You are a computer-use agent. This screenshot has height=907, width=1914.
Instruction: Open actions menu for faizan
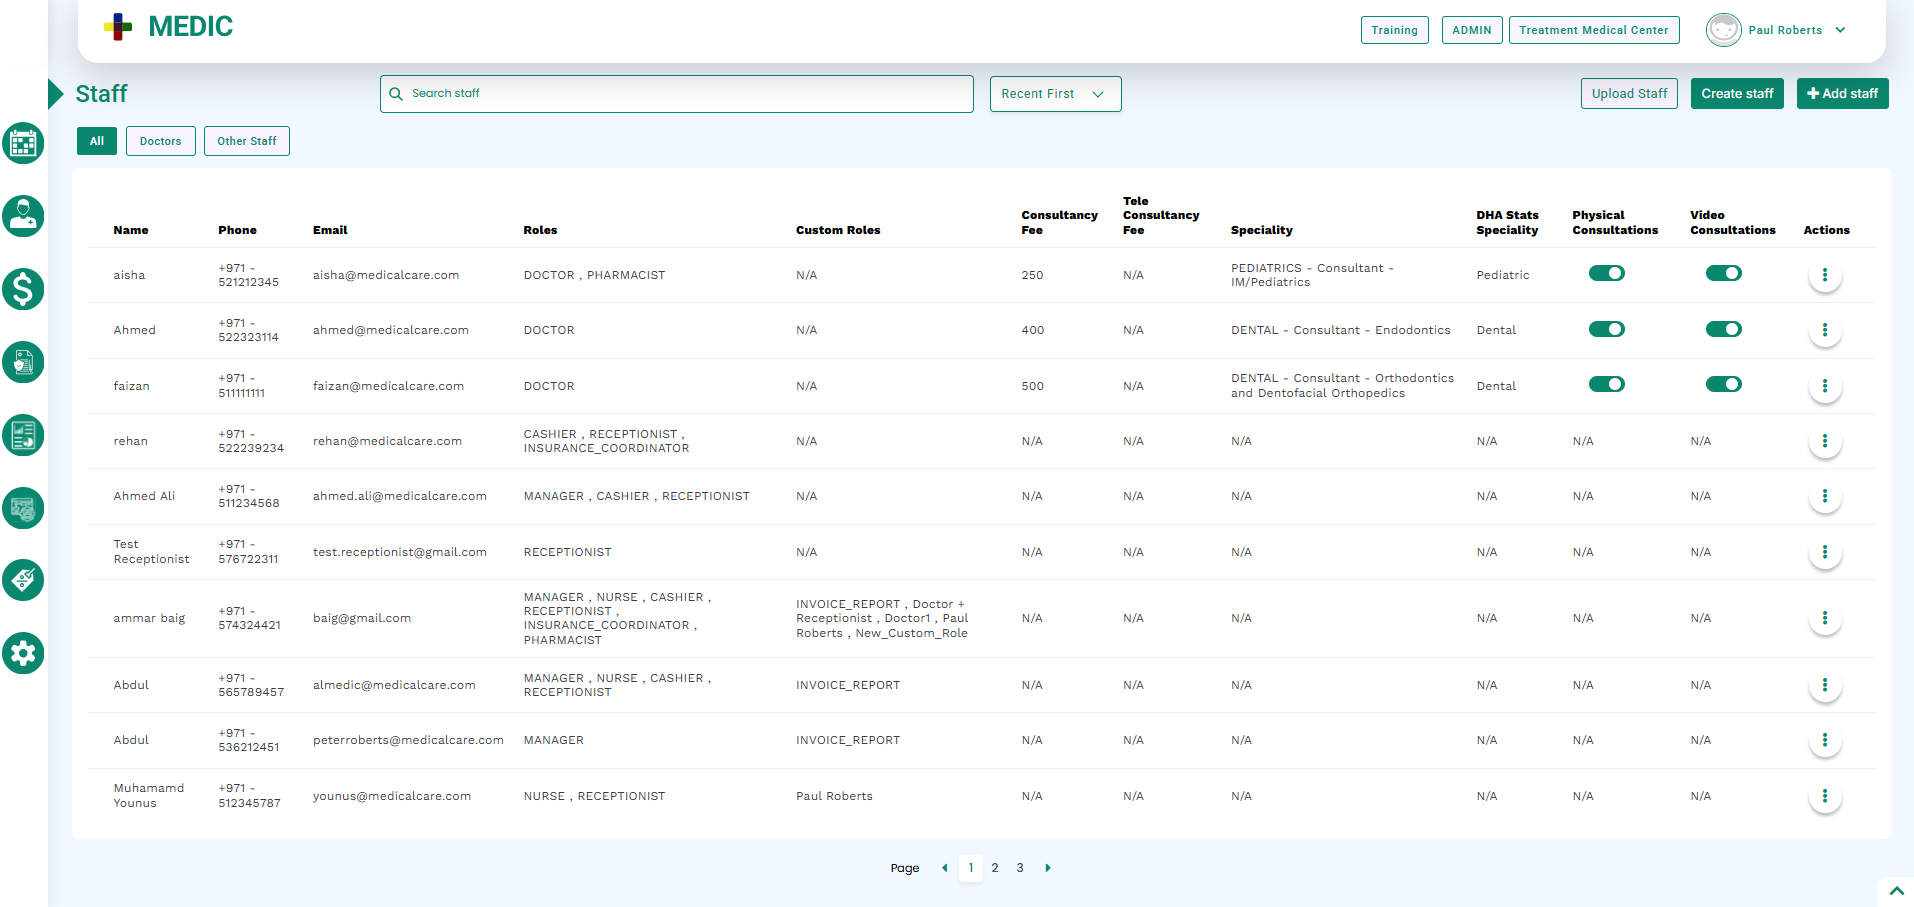[1825, 386]
